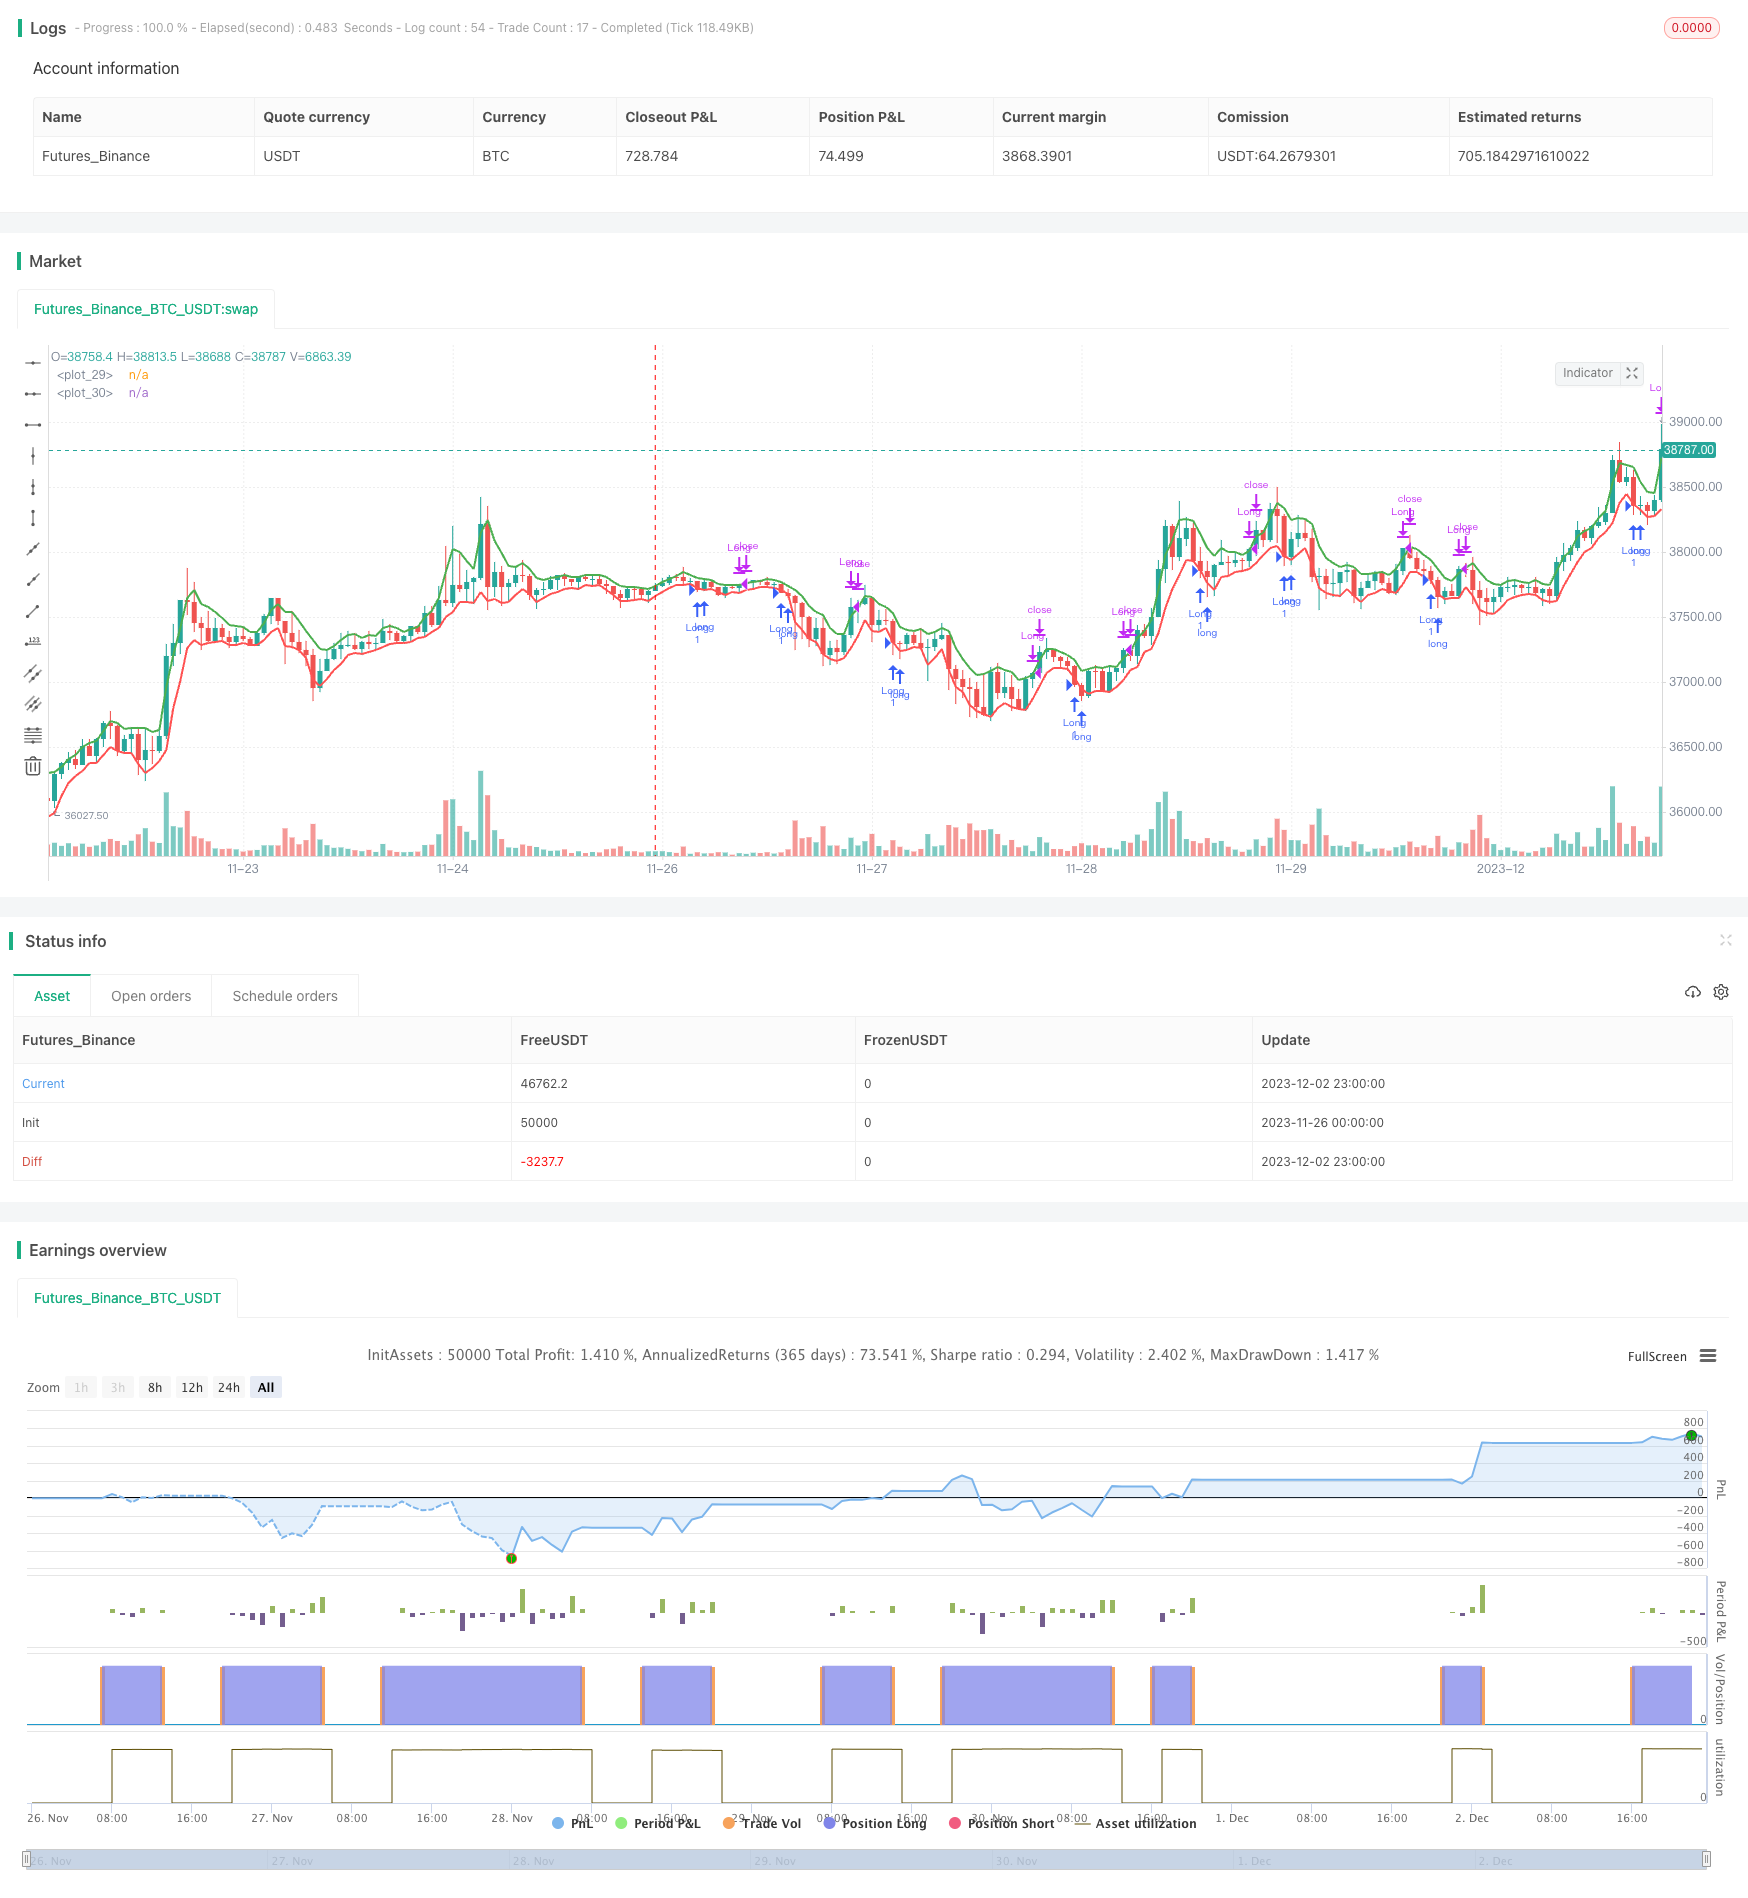Click the Init row update time 2023-11-26 00:00:00

pos(1322,1123)
